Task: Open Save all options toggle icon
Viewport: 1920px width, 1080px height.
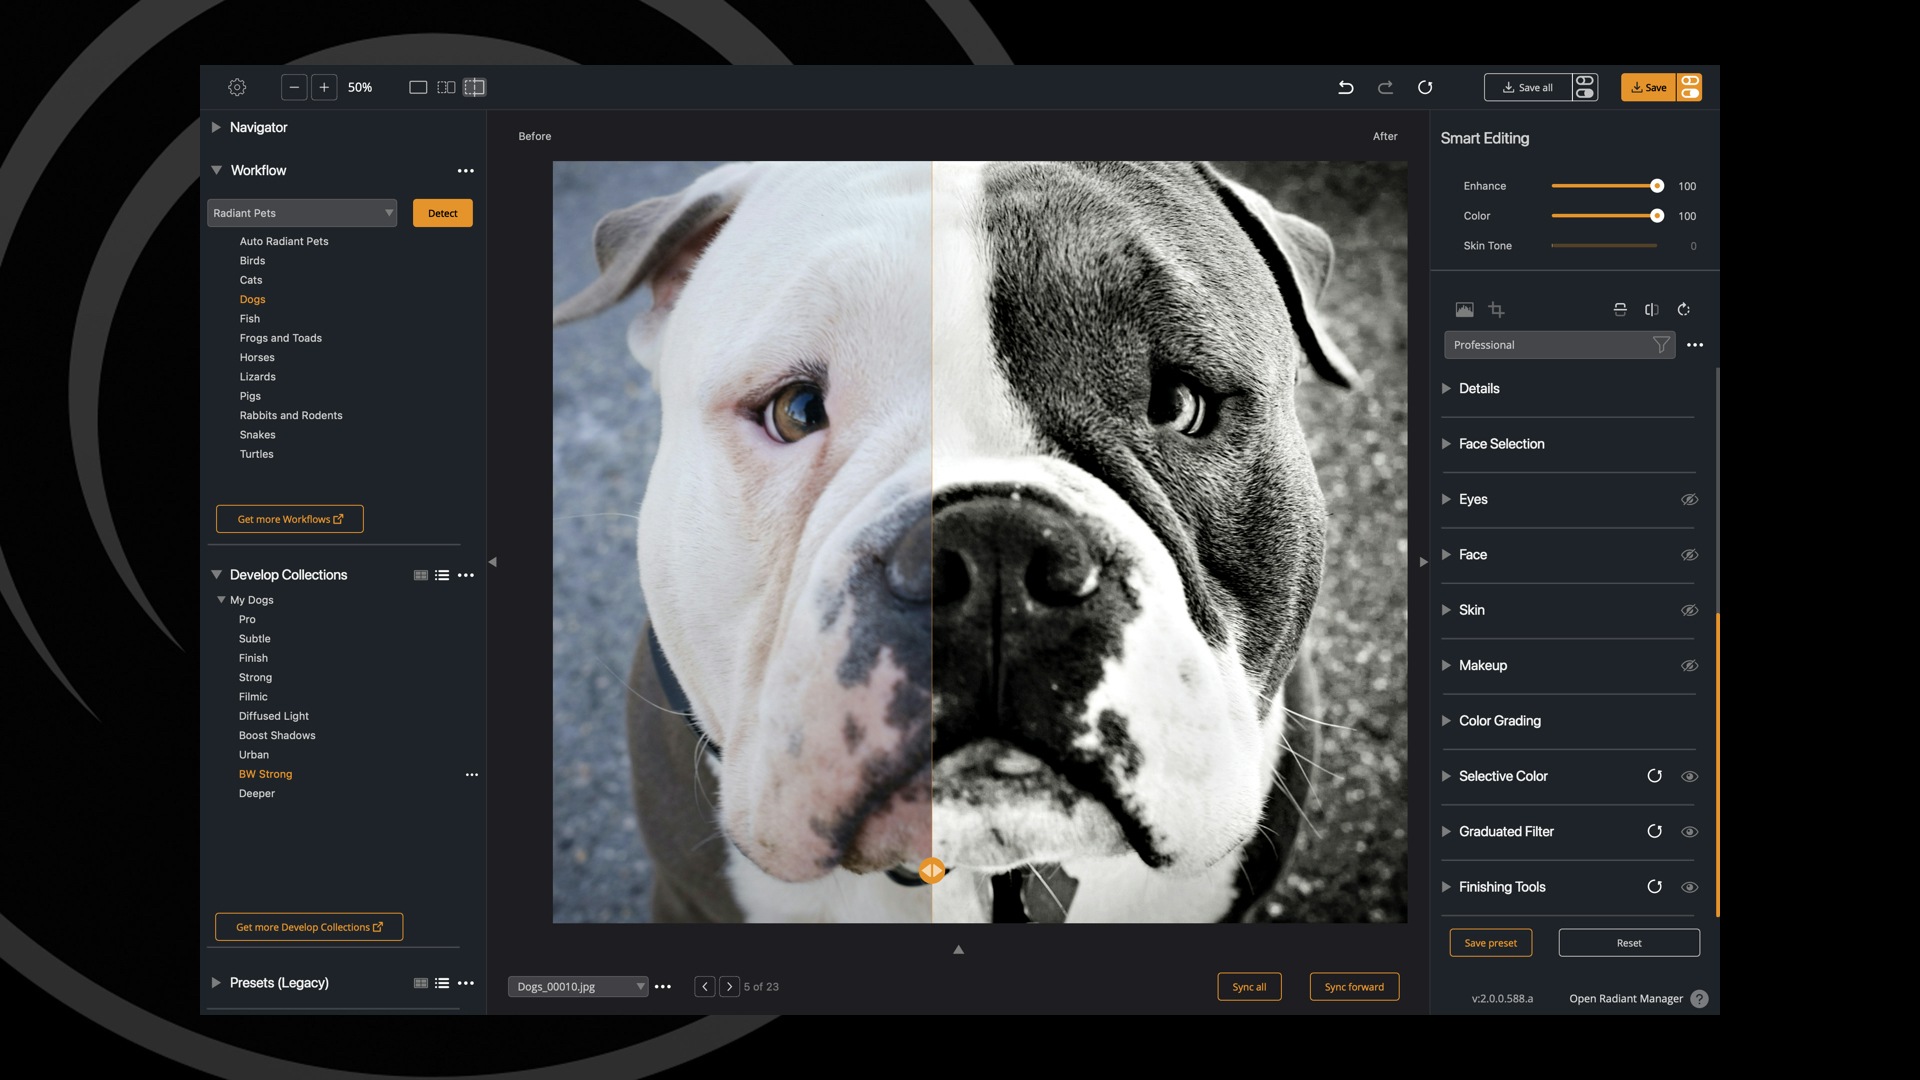Action: [x=1585, y=87]
